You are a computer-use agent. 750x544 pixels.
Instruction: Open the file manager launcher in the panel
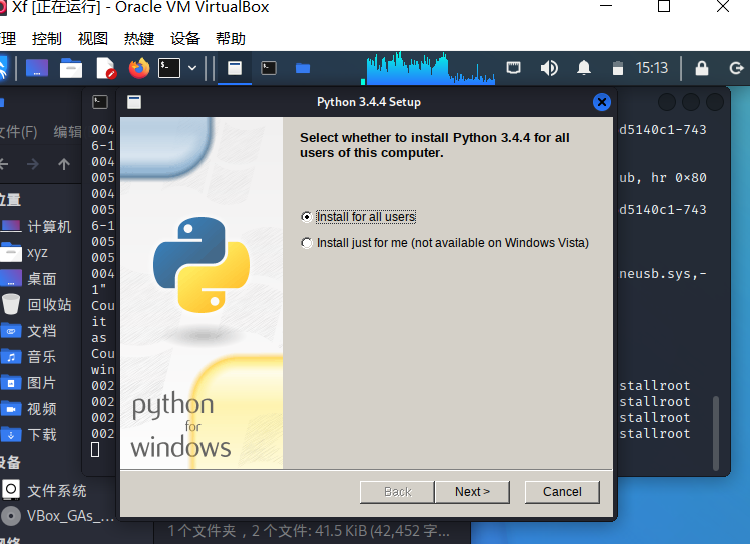(71, 68)
